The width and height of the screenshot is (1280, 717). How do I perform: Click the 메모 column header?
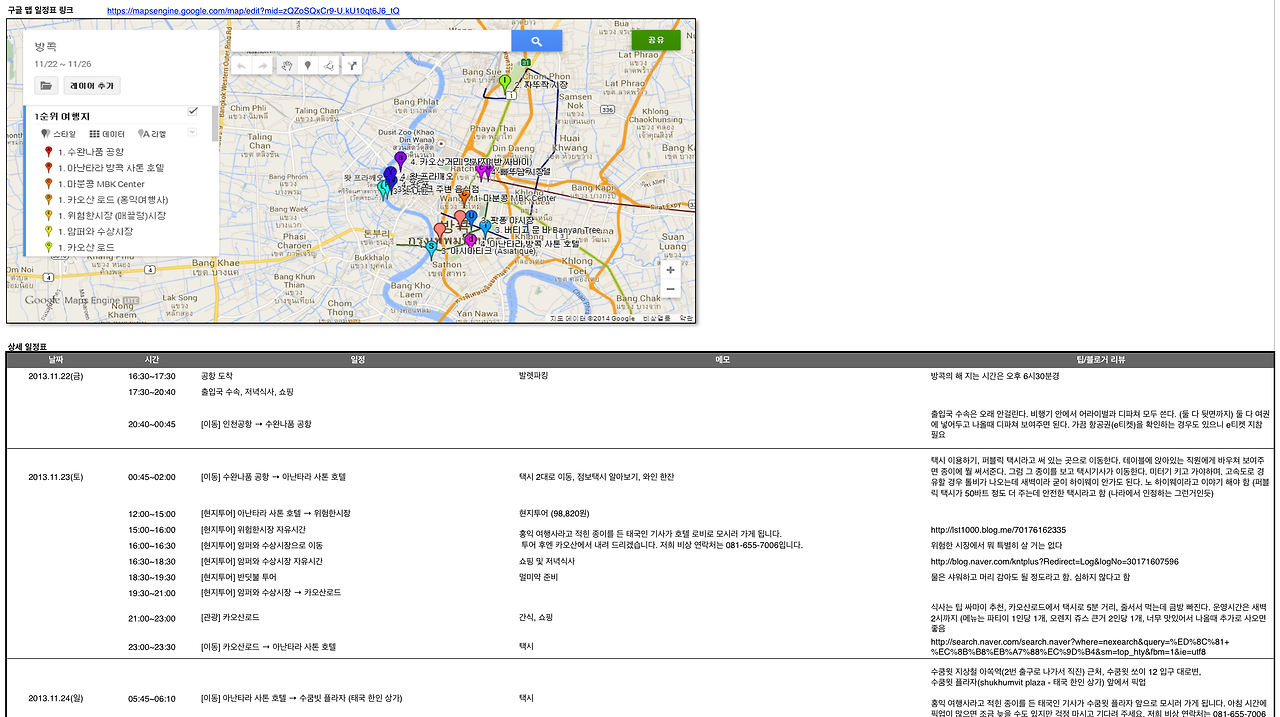(x=722, y=358)
